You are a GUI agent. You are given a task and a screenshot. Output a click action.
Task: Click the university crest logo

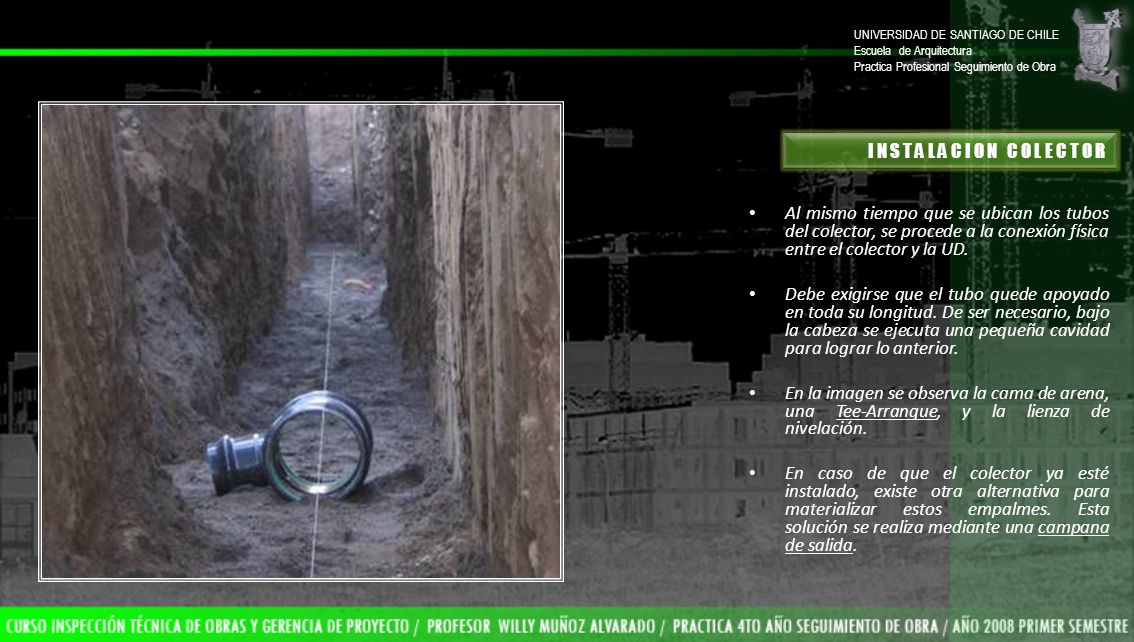click(x=1098, y=48)
